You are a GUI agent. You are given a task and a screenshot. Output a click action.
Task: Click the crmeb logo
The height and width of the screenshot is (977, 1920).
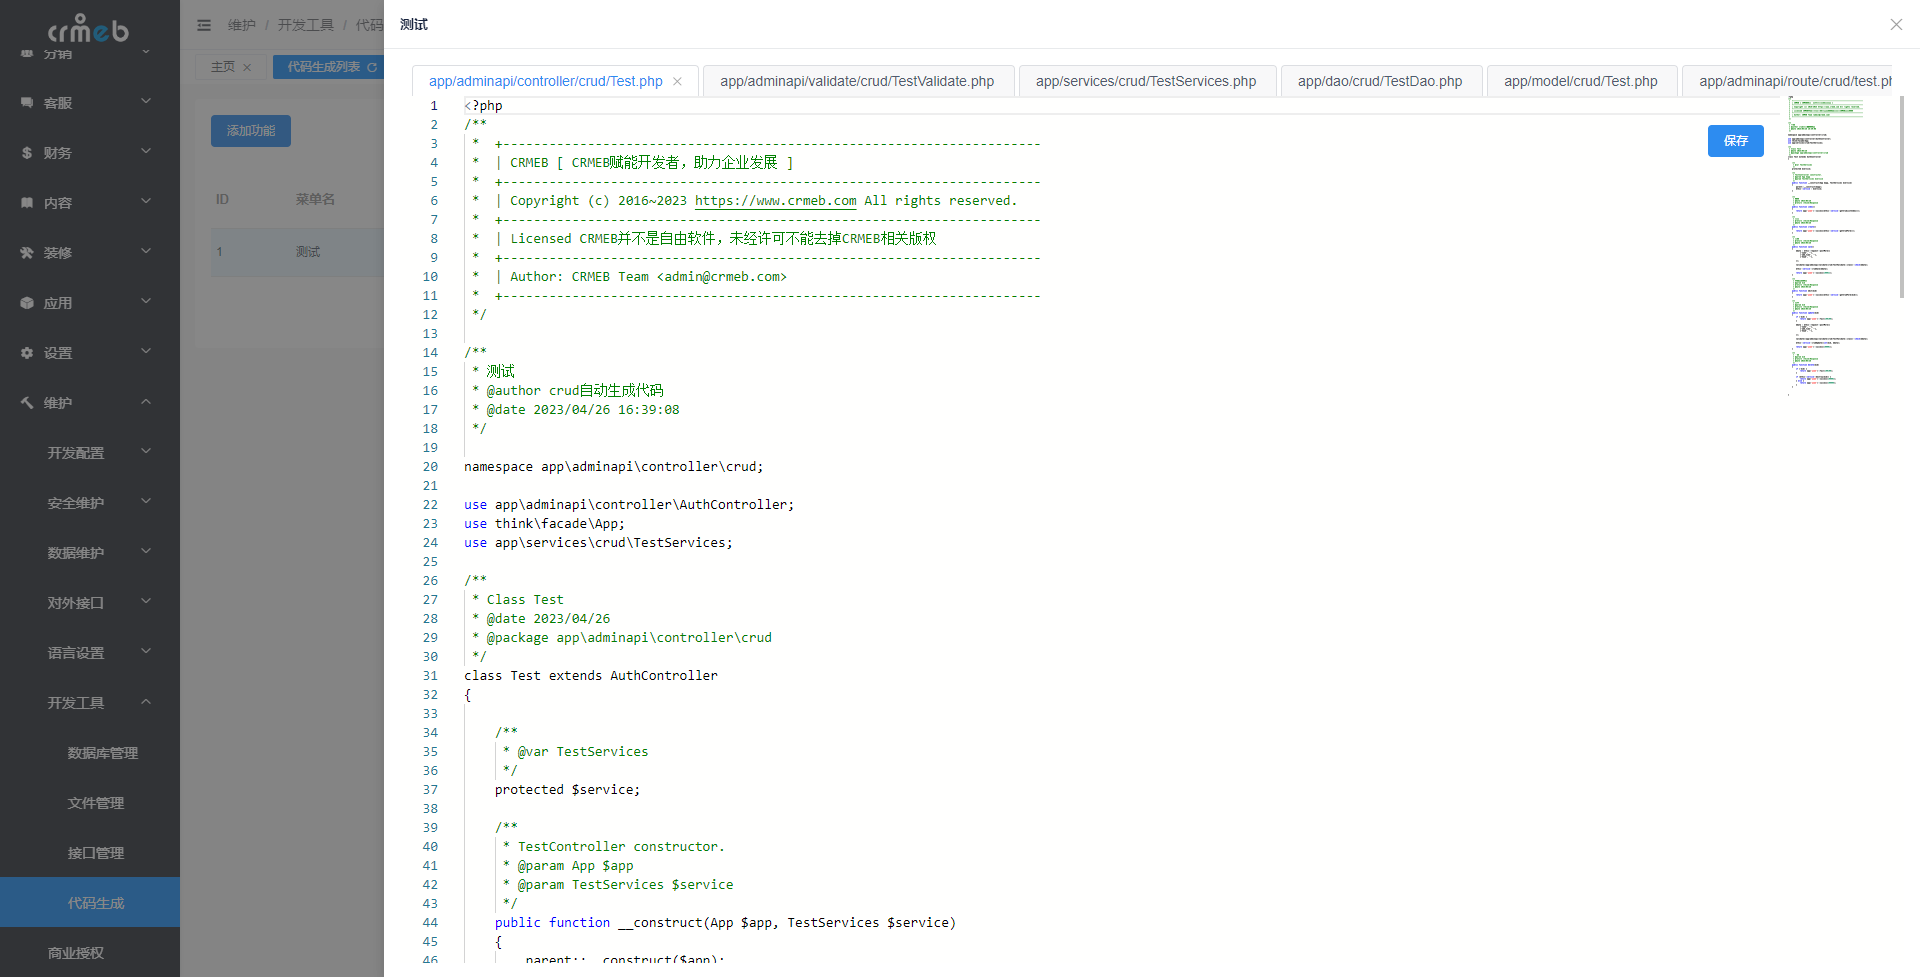click(x=89, y=28)
